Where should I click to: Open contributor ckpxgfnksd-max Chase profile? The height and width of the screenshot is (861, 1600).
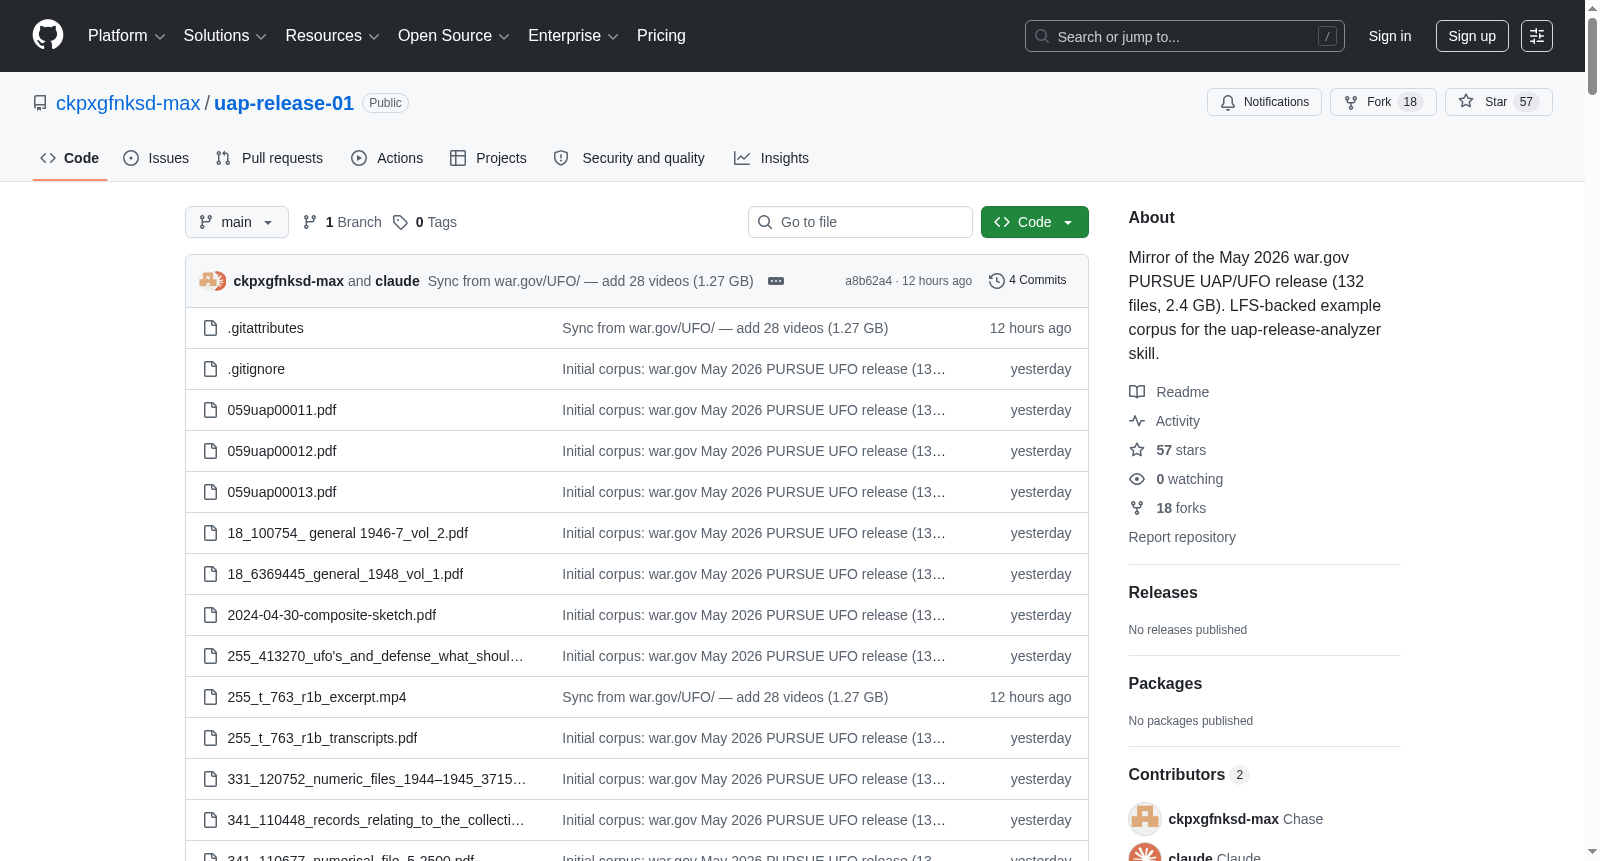[1245, 819]
